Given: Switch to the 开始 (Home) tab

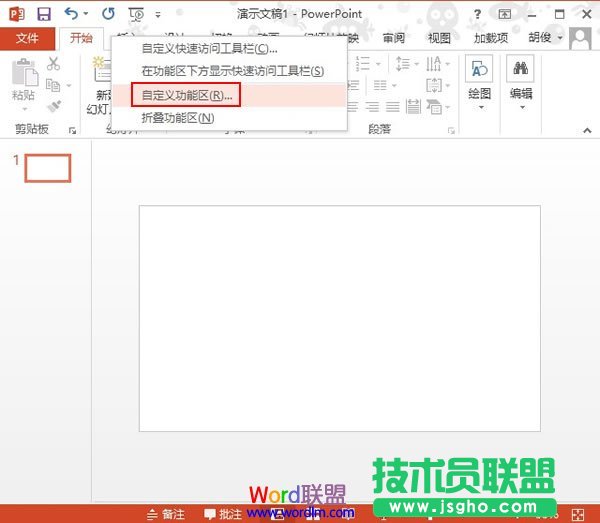Looking at the screenshot, I should point(81,38).
